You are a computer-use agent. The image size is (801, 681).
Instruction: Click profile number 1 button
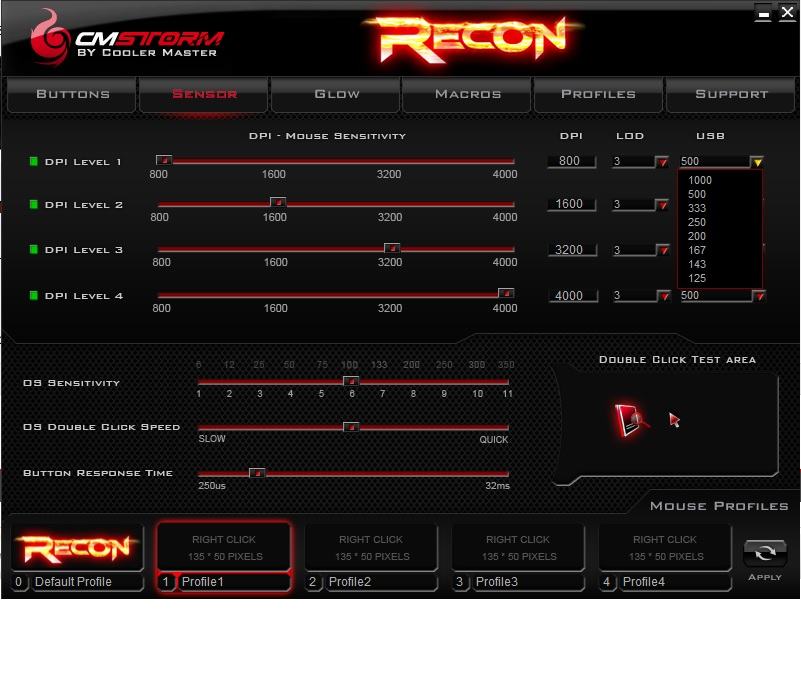166,582
